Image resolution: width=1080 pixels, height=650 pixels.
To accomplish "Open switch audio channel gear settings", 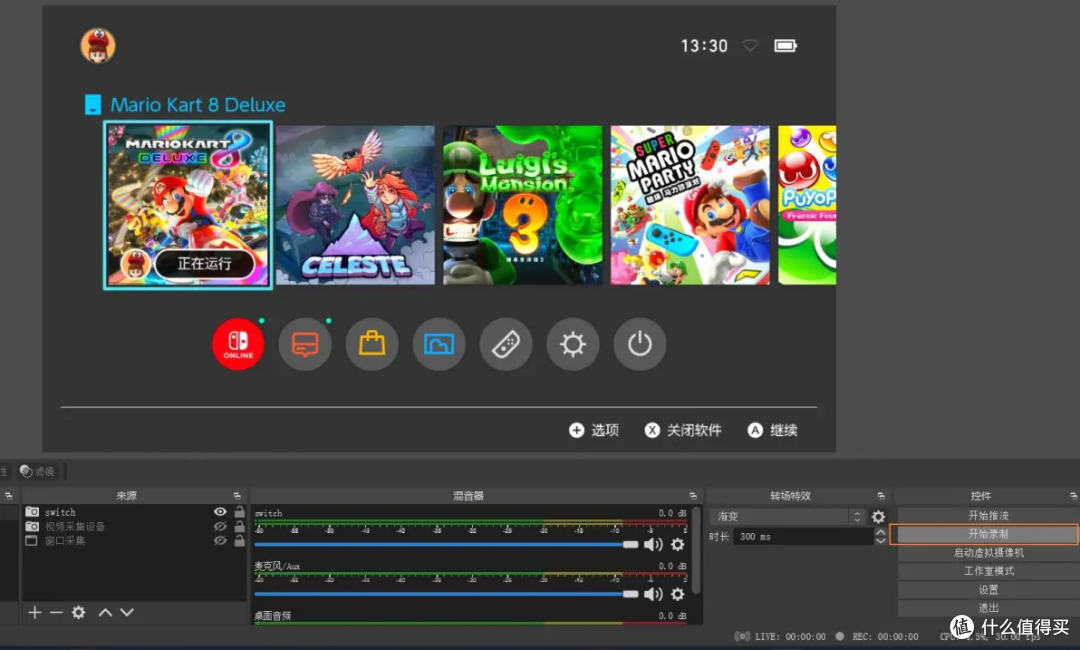I will 678,545.
